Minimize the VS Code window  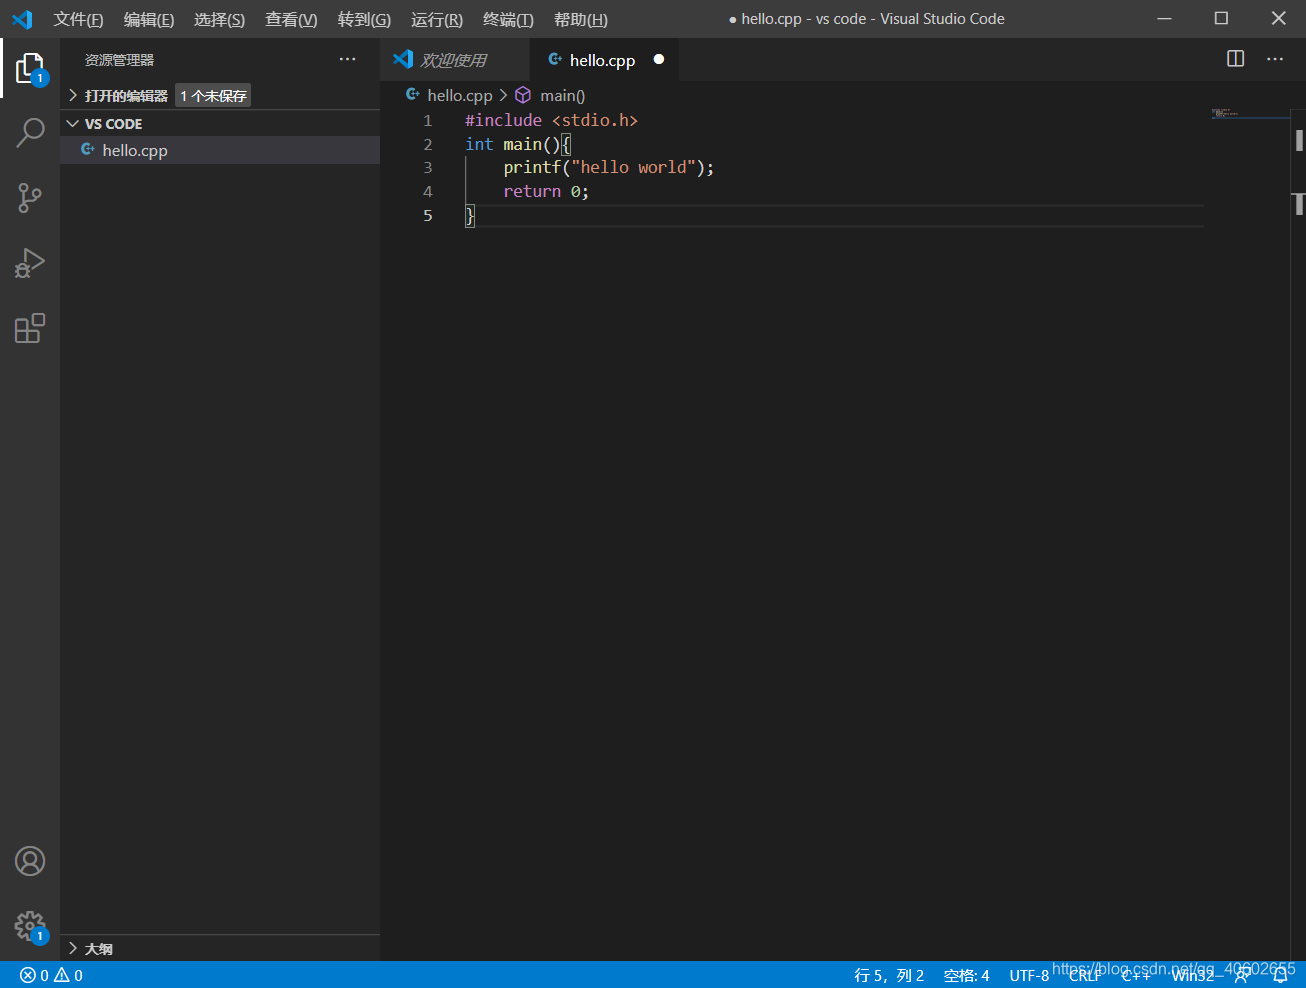click(1164, 18)
